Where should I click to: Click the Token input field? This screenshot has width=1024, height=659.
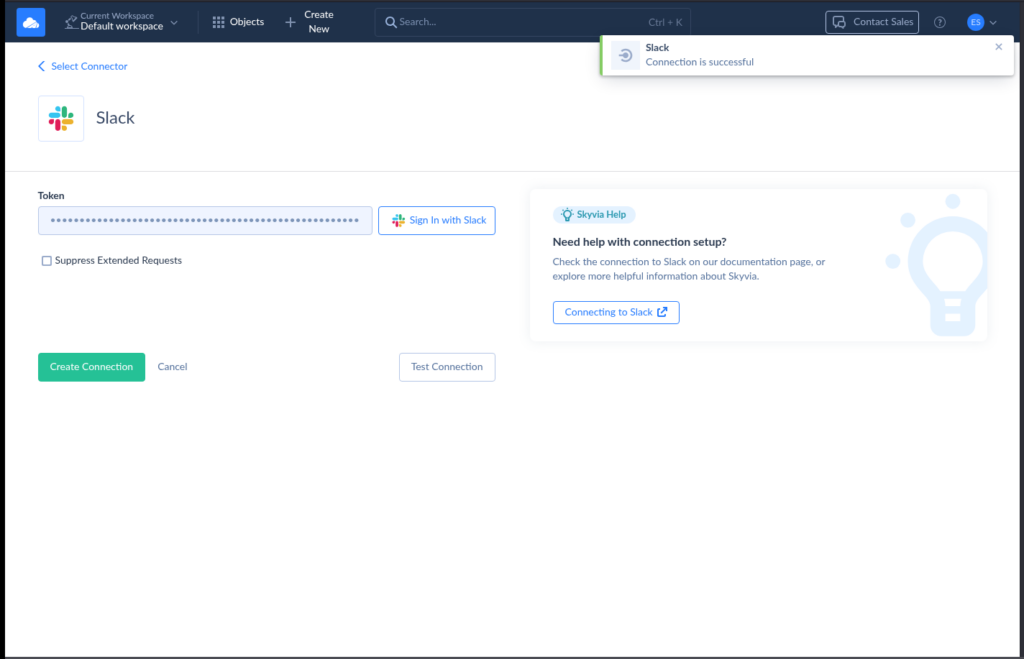205,221
